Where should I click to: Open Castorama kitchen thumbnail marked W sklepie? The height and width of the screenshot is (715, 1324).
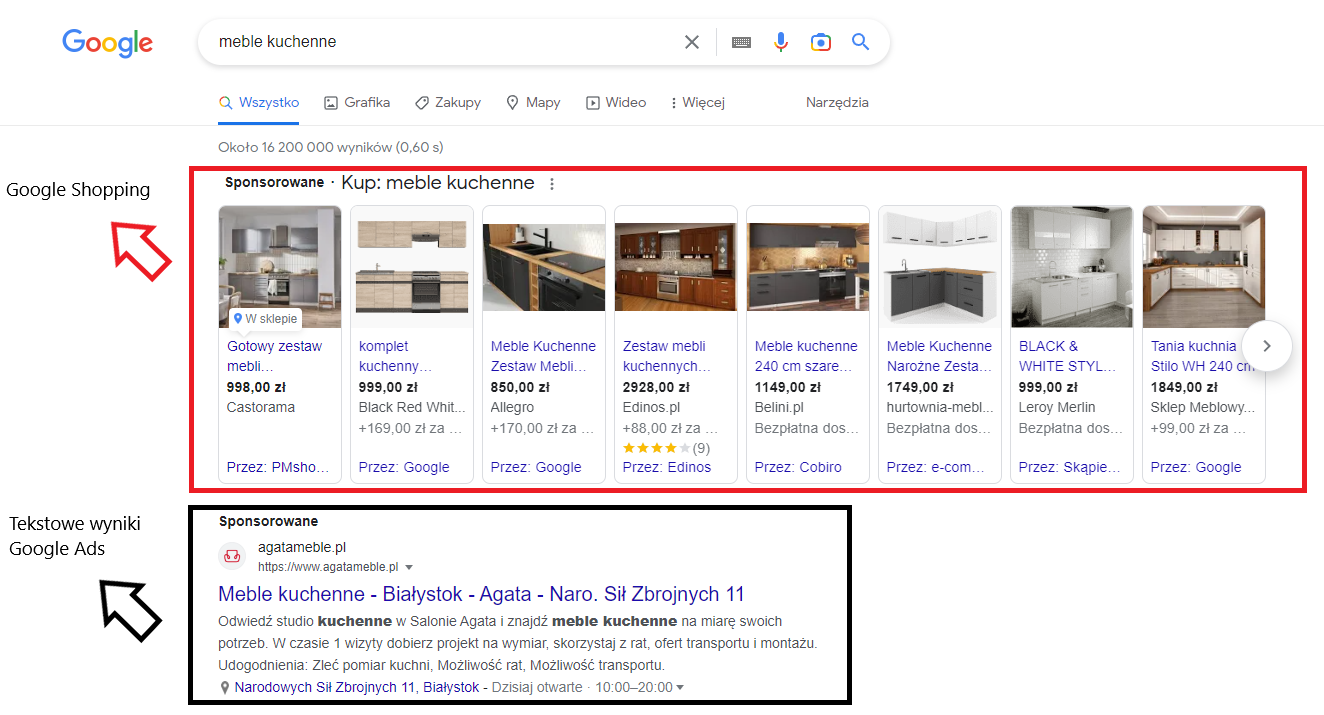280,266
